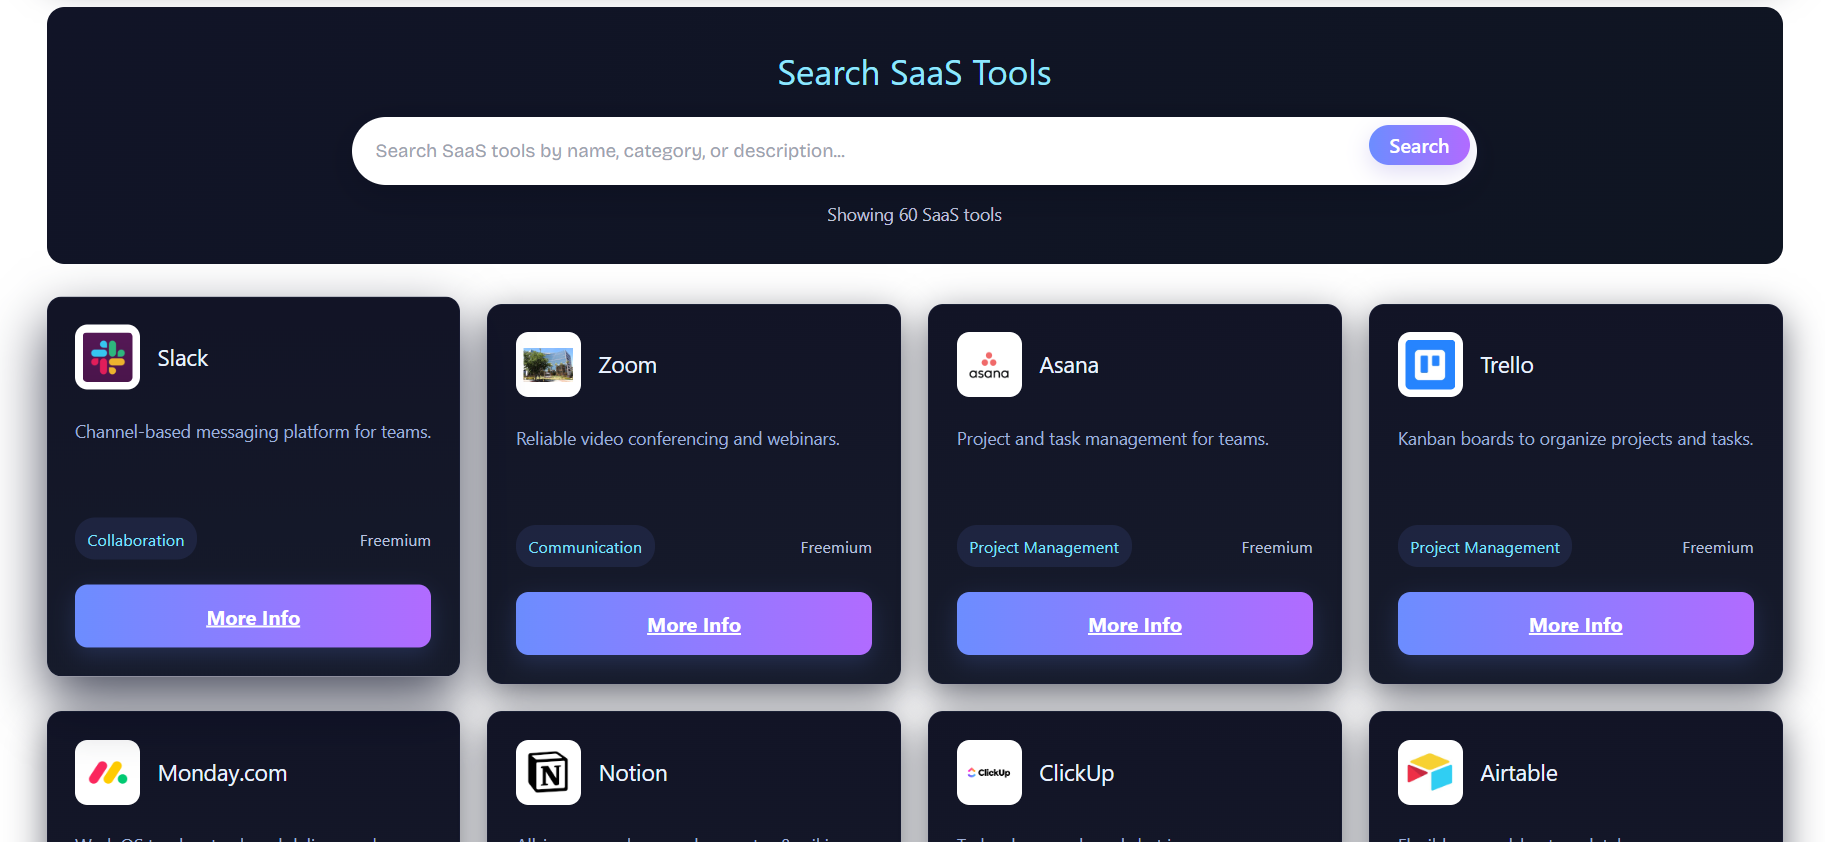
Task: Click the Search button
Action: [x=1418, y=146]
